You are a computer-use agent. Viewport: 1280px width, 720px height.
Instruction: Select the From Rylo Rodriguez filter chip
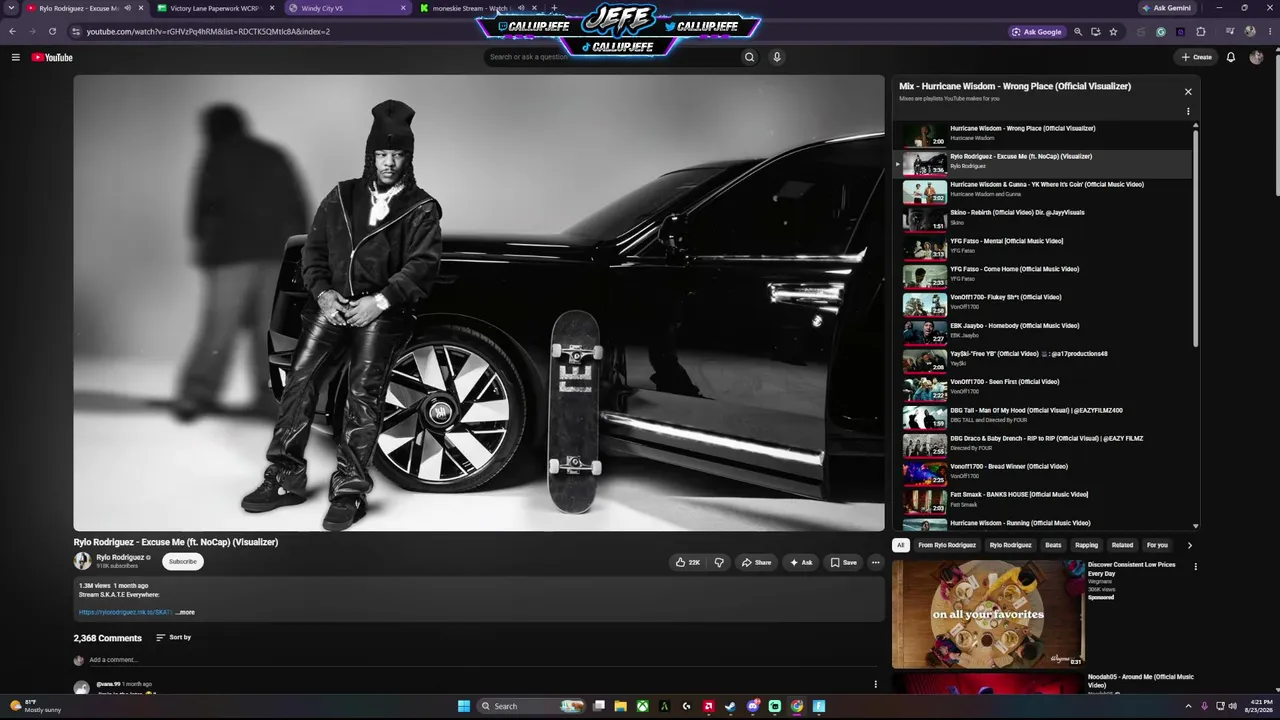pyautogui.click(x=947, y=545)
